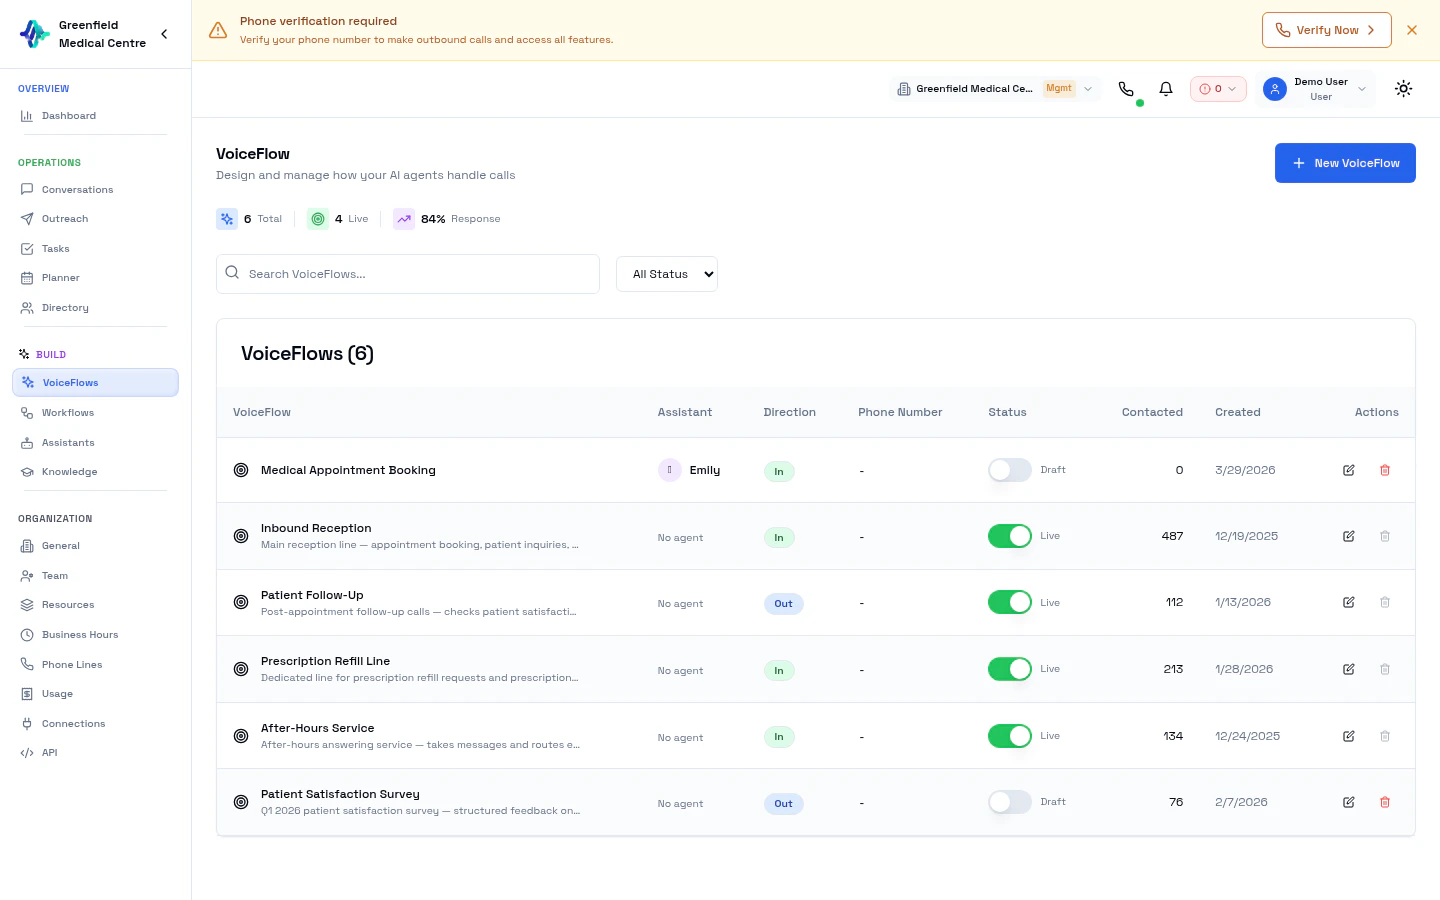Delete the Medical Appointment Booking voiceflow

(1385, 470)
